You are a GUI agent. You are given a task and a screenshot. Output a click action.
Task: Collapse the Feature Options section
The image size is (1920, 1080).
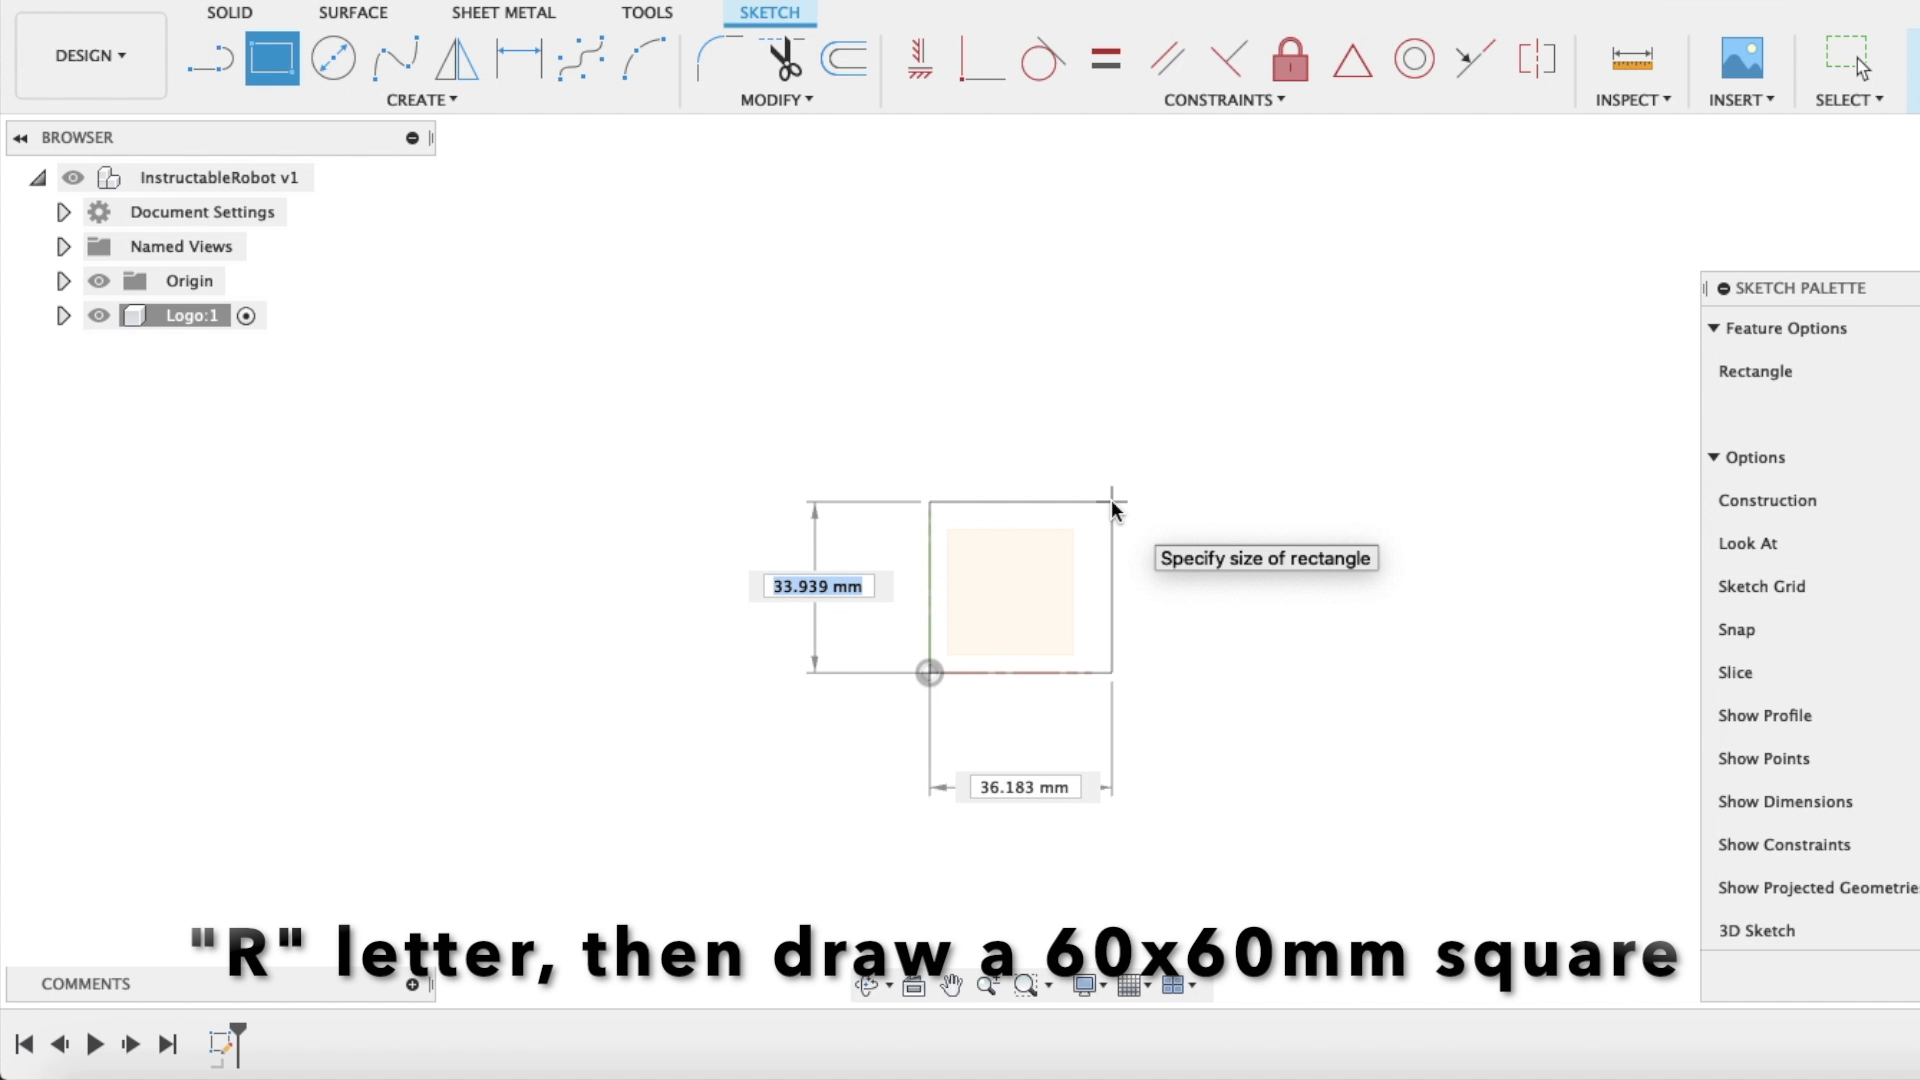pos(1715,328)
